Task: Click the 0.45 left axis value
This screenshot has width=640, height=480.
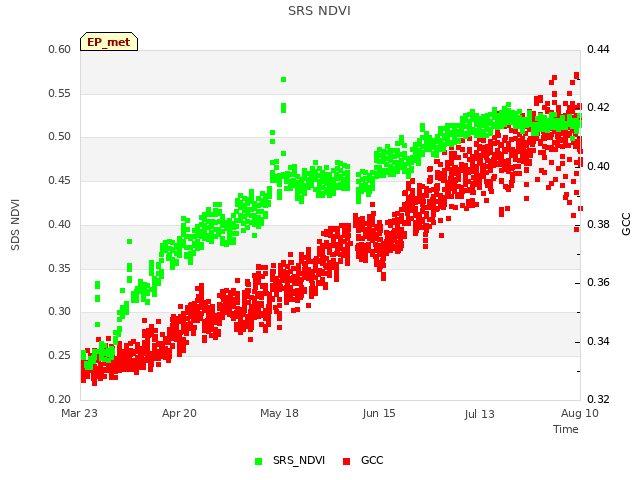Action: point(60,180)
